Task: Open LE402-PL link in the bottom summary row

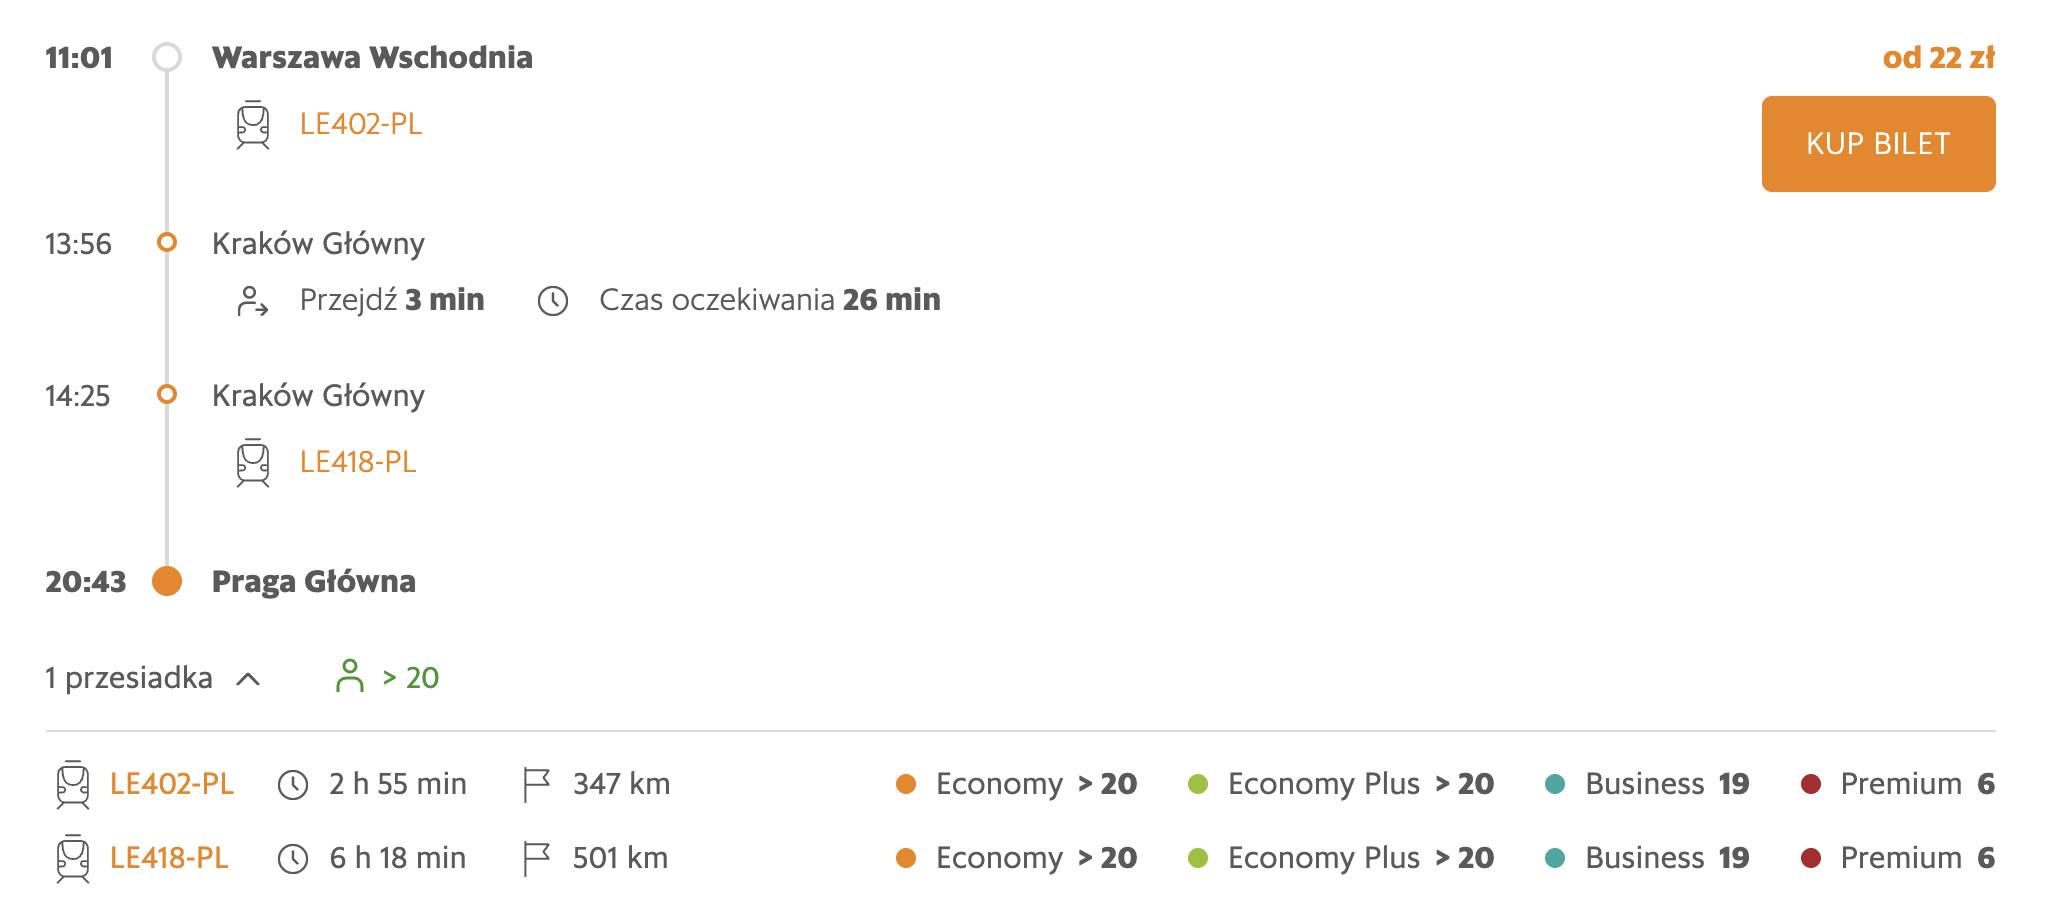Action: pos(172,785)
